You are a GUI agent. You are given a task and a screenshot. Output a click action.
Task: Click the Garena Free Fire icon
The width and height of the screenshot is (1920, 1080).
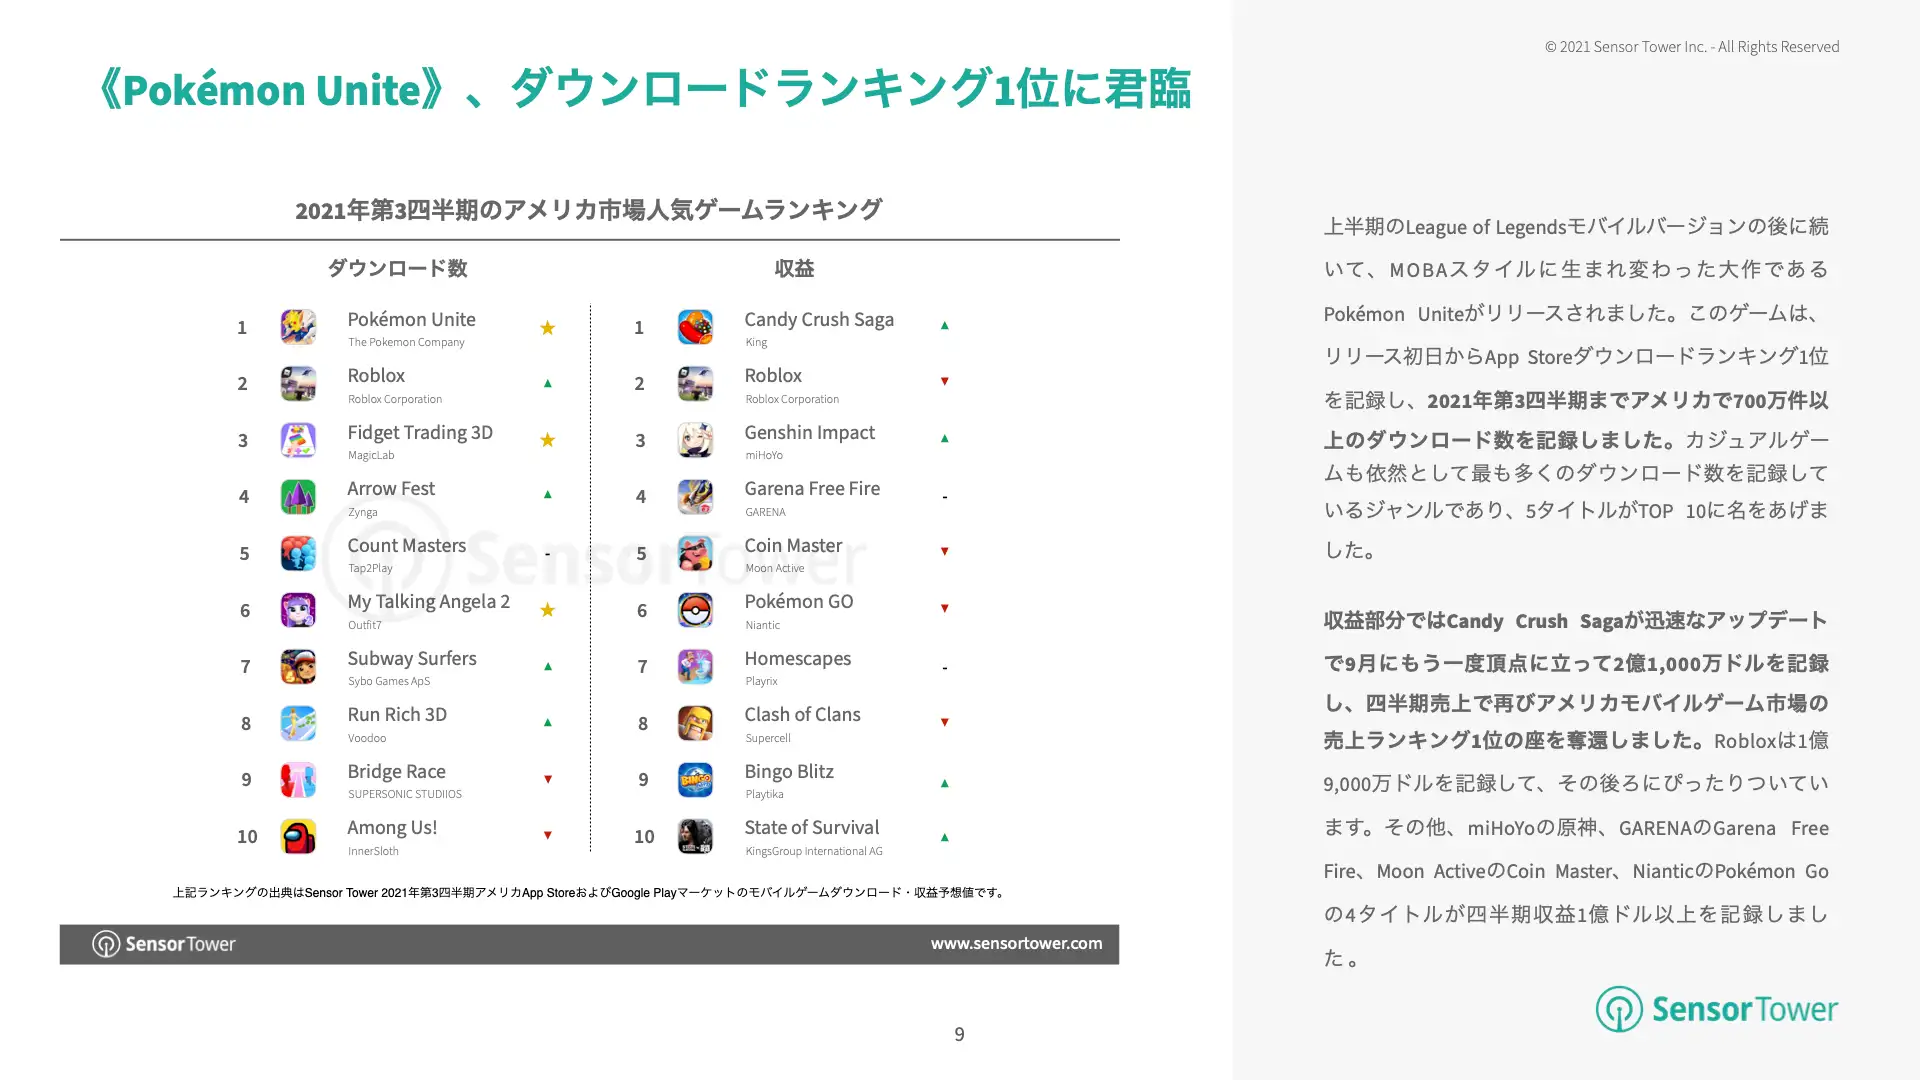695,497
